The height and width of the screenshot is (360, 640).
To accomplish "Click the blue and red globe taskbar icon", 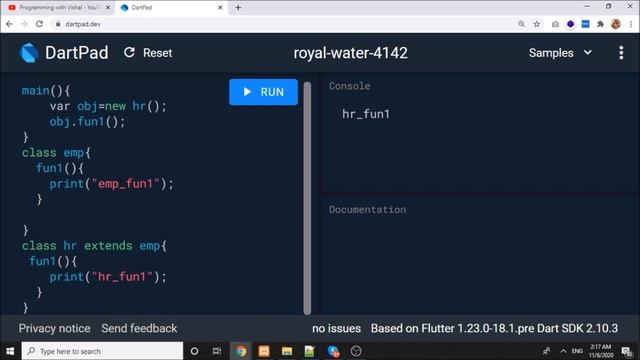I will click(333, 351).
